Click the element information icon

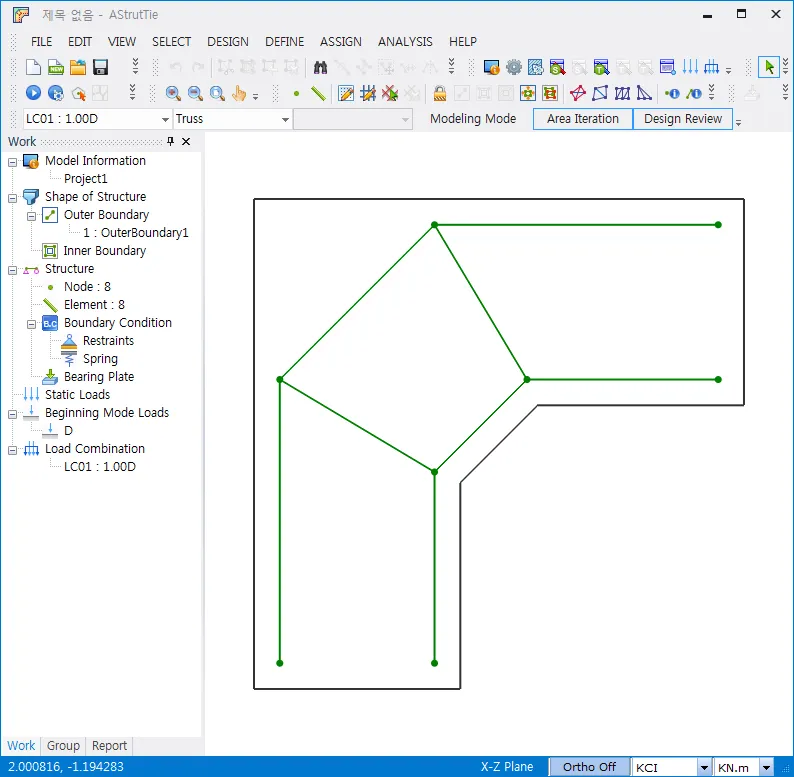[x=694, y=93]
